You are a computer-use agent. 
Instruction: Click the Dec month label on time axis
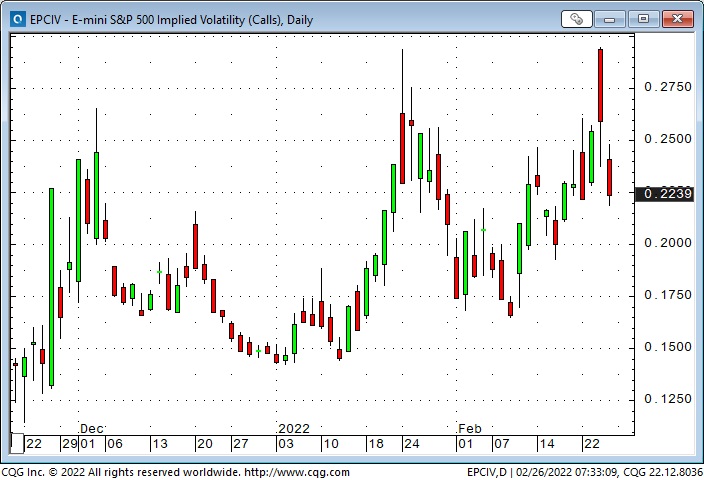[92, 429]
